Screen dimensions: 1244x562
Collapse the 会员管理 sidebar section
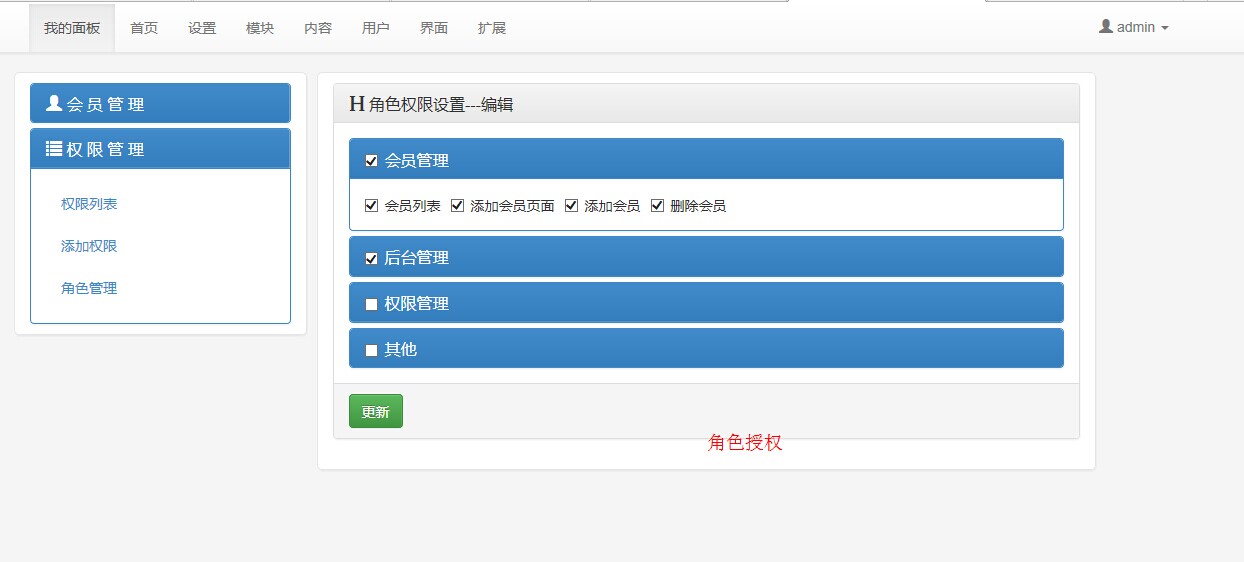tap(160, 104)
